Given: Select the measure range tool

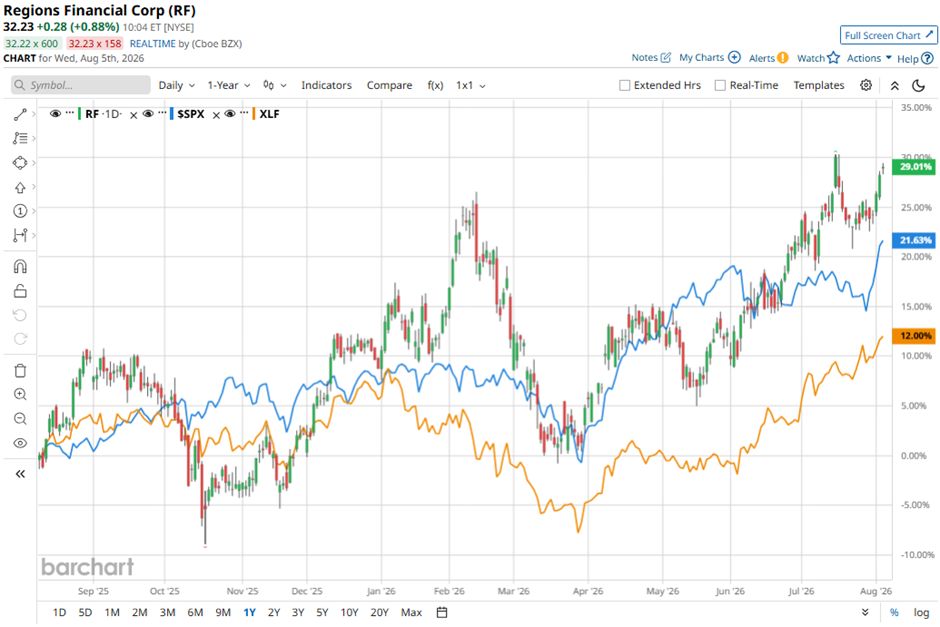Looking at the screenshot, I should point(20,235).
